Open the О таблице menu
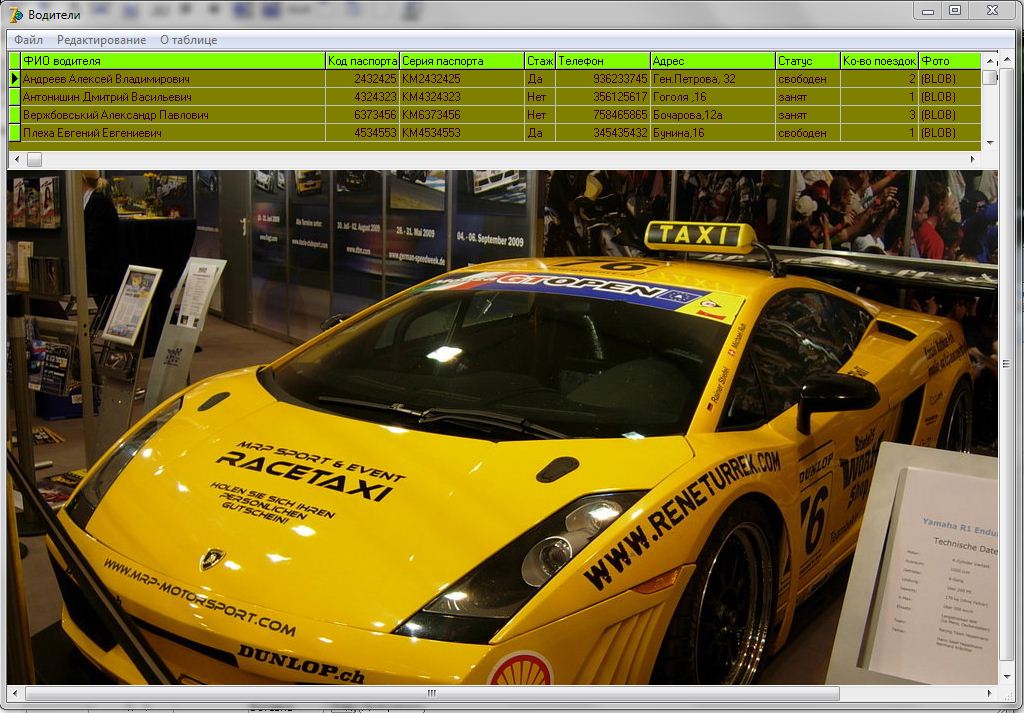1024x713 pixels. click(189, 40)
